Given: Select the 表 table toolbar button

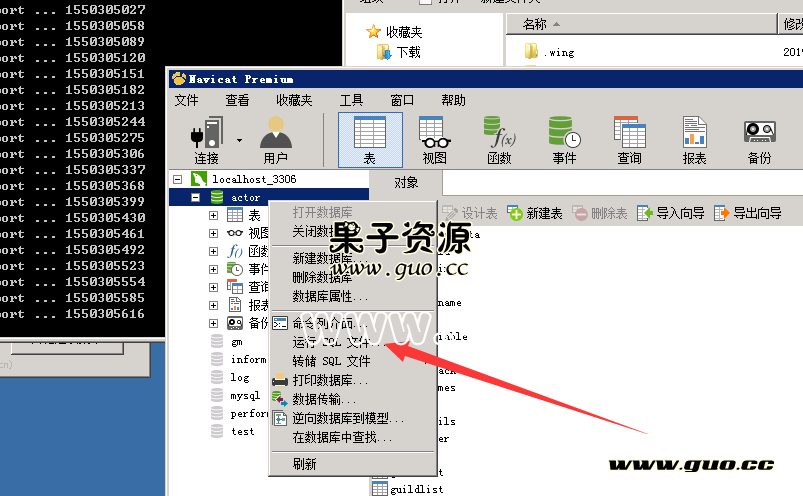Looking at the screenshot, I should [370, 140].
